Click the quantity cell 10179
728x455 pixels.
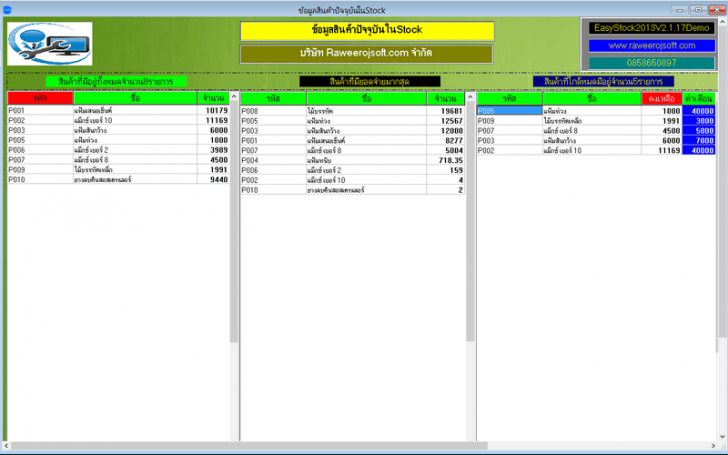[x=214, y=110]
